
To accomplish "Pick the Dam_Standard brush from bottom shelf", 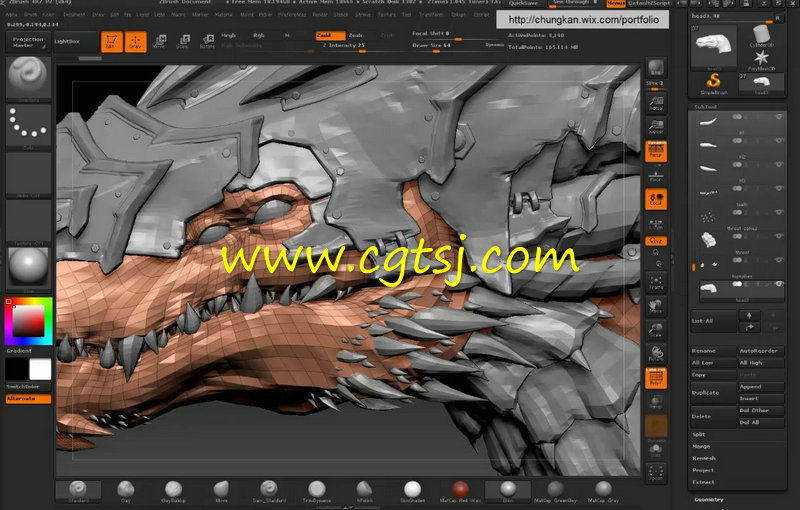I will [x=269, y=491].
